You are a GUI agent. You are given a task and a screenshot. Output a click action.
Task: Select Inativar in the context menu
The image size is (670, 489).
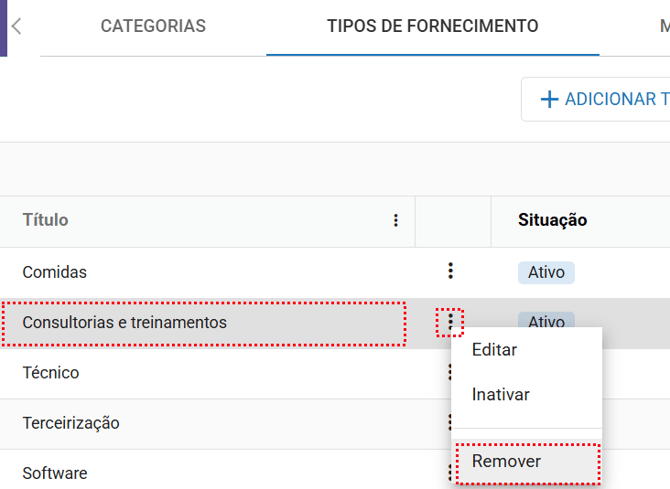[x=500, y=395]
